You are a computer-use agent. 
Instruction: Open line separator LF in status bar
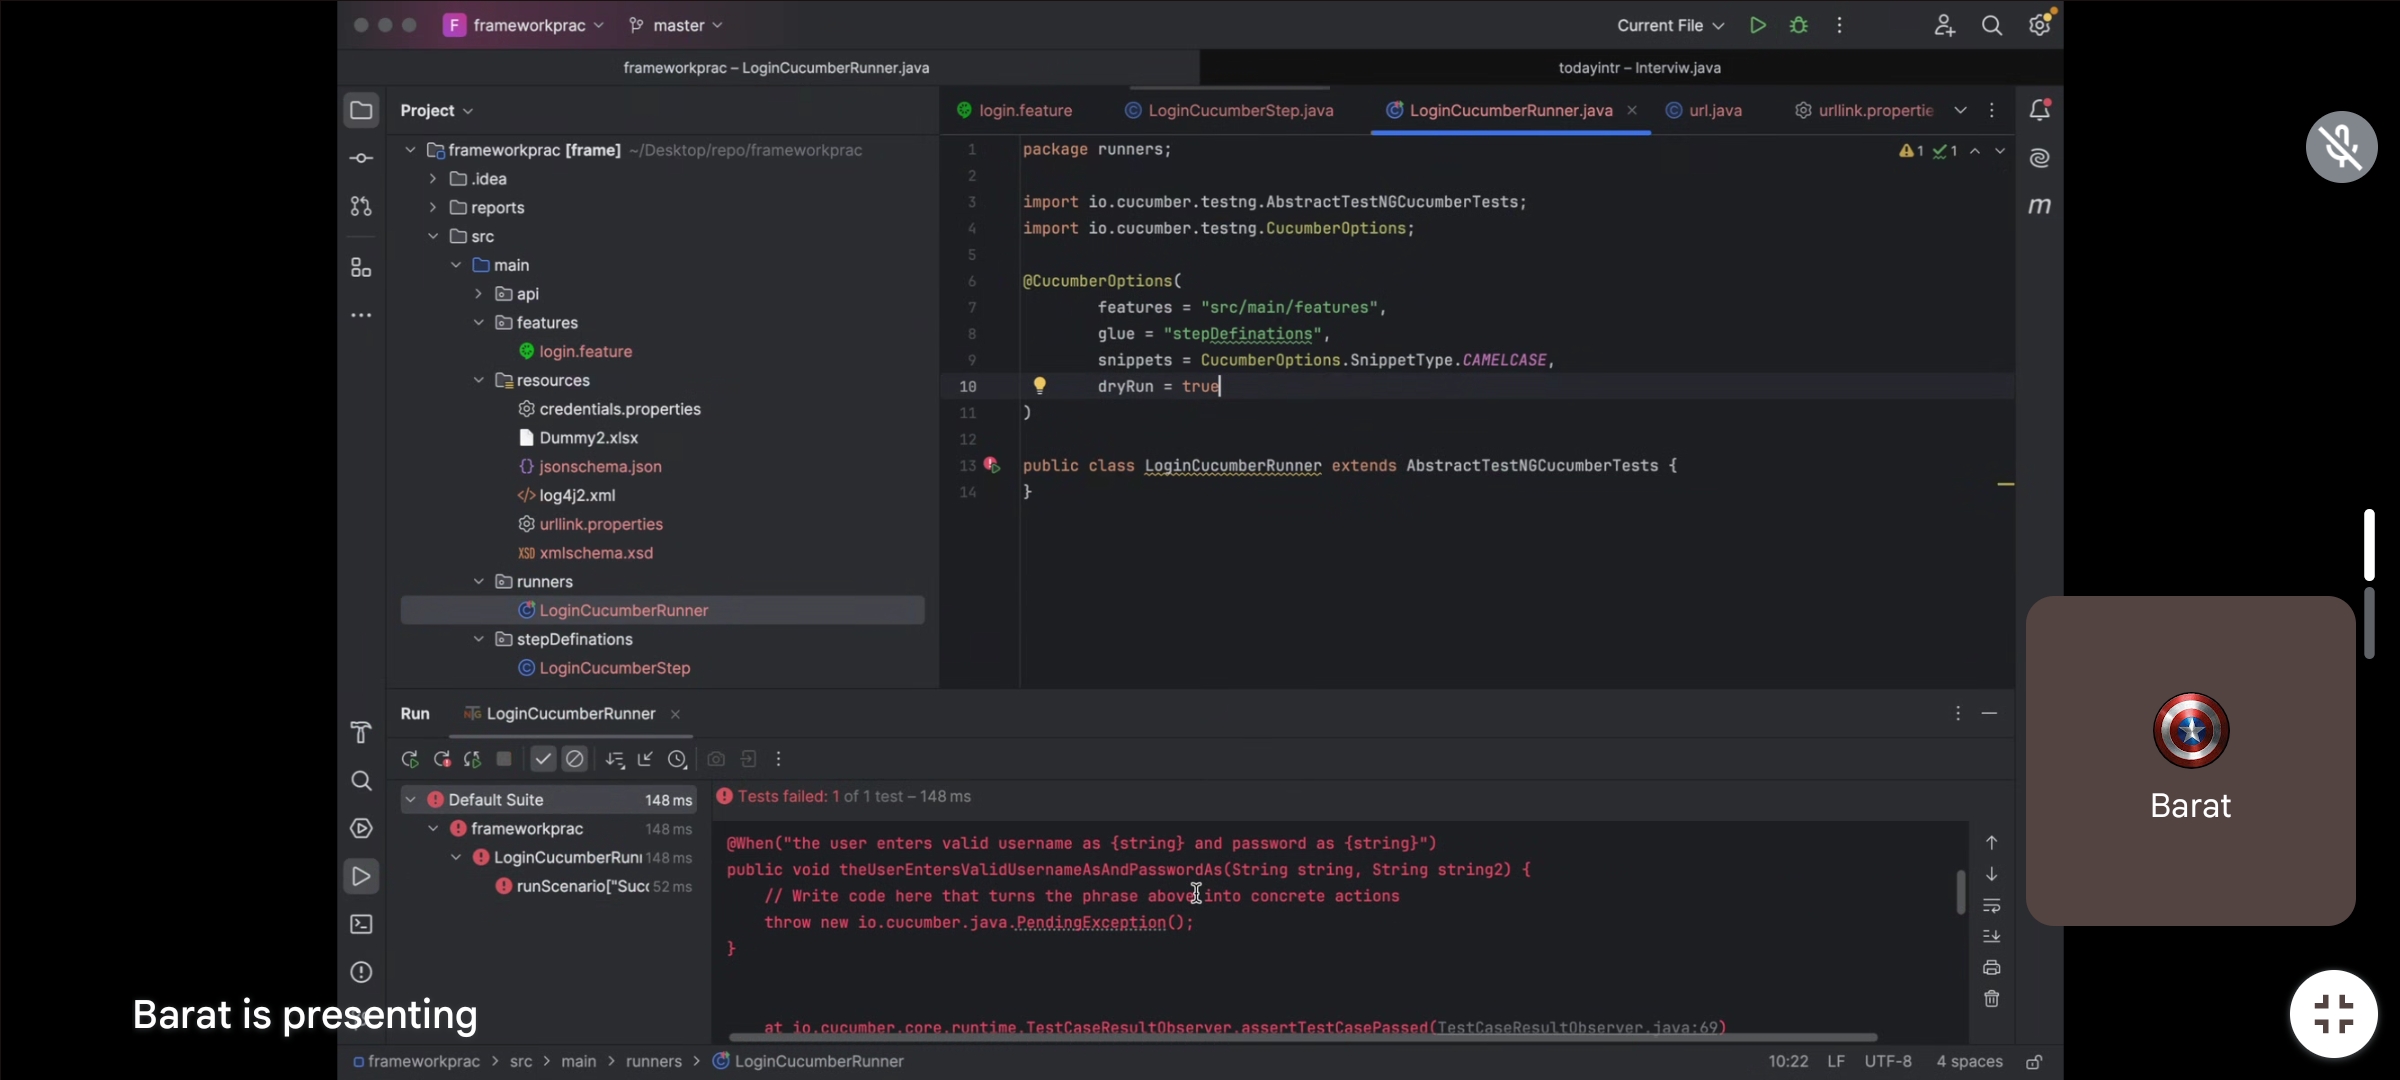tap(1836, 1061)
